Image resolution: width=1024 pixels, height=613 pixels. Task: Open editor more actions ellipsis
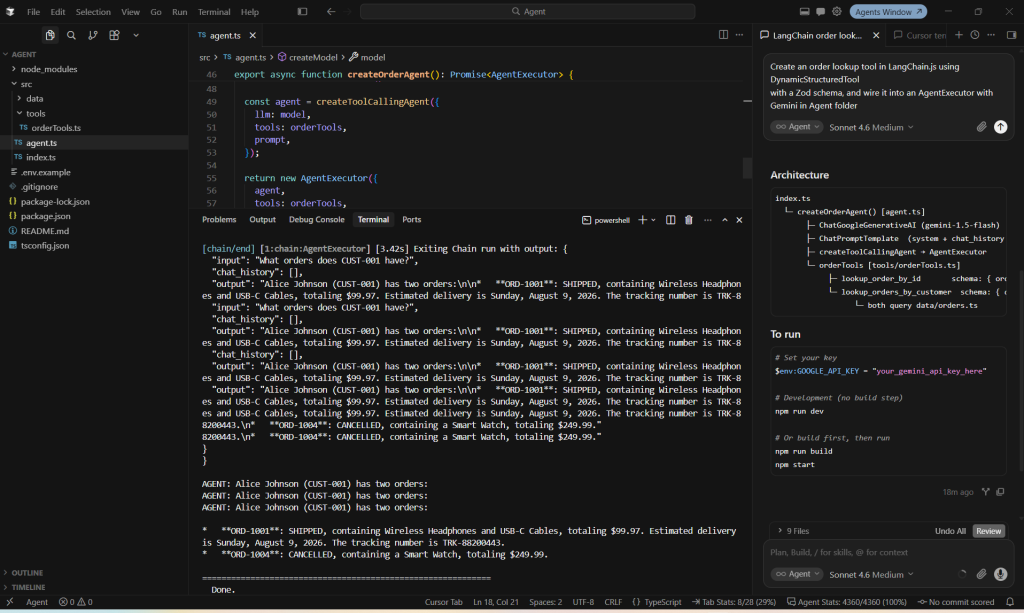click(x=739, y=35)
